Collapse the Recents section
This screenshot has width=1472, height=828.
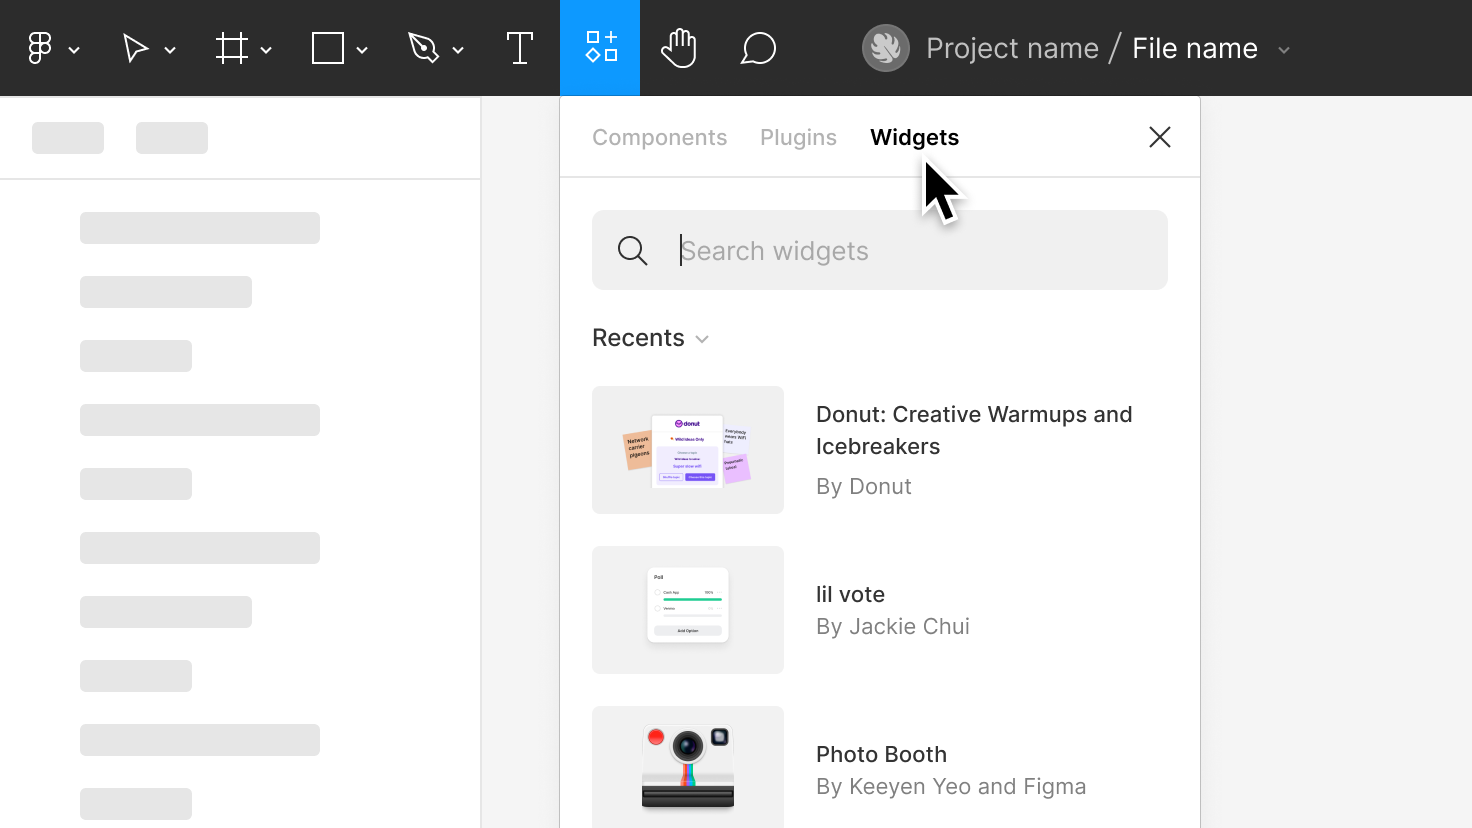pos(702,339)
